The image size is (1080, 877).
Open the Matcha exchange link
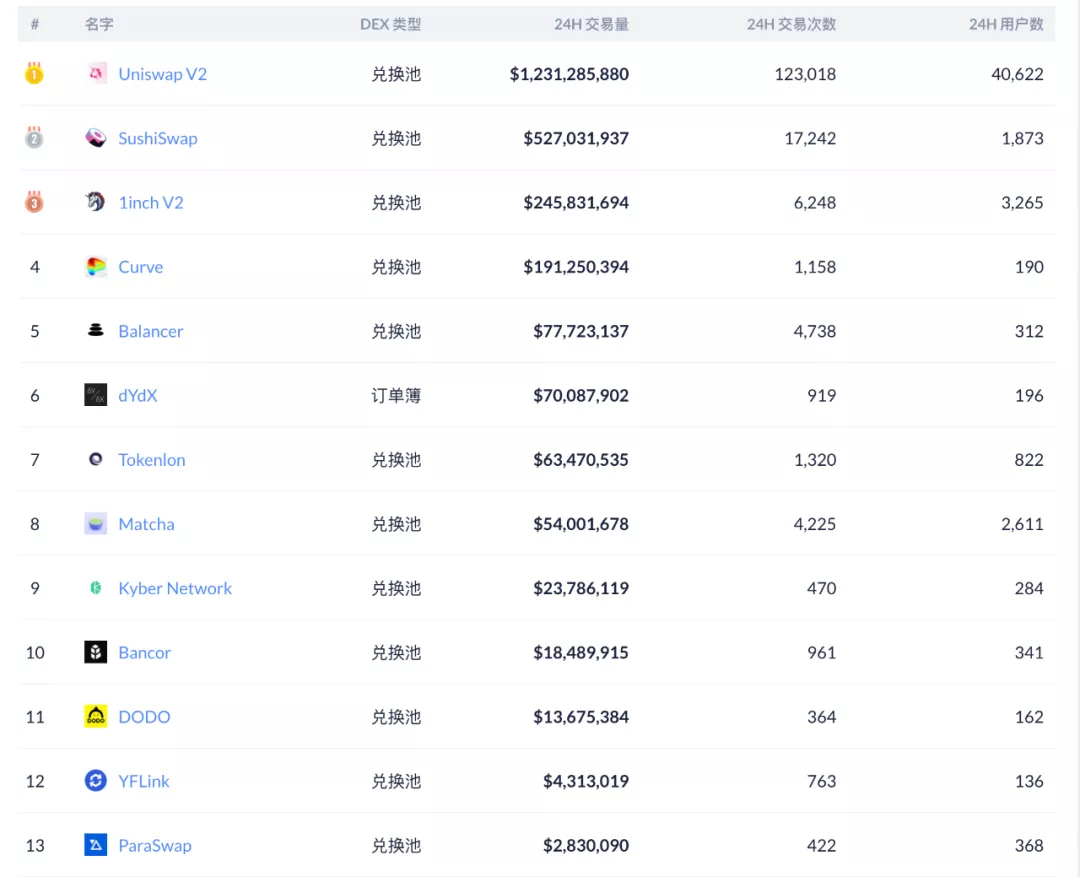coord(146,524)
